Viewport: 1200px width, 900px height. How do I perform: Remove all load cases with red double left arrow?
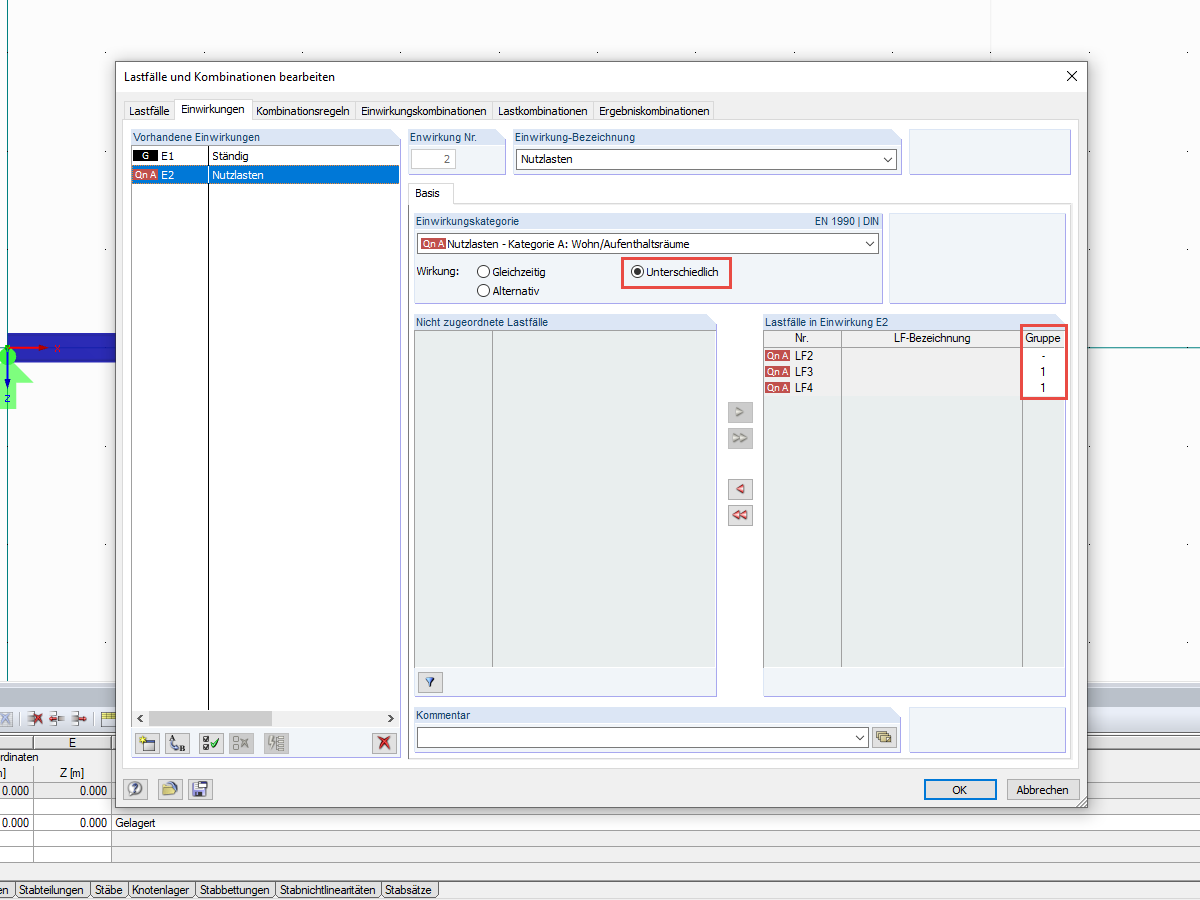click(740, 515)
